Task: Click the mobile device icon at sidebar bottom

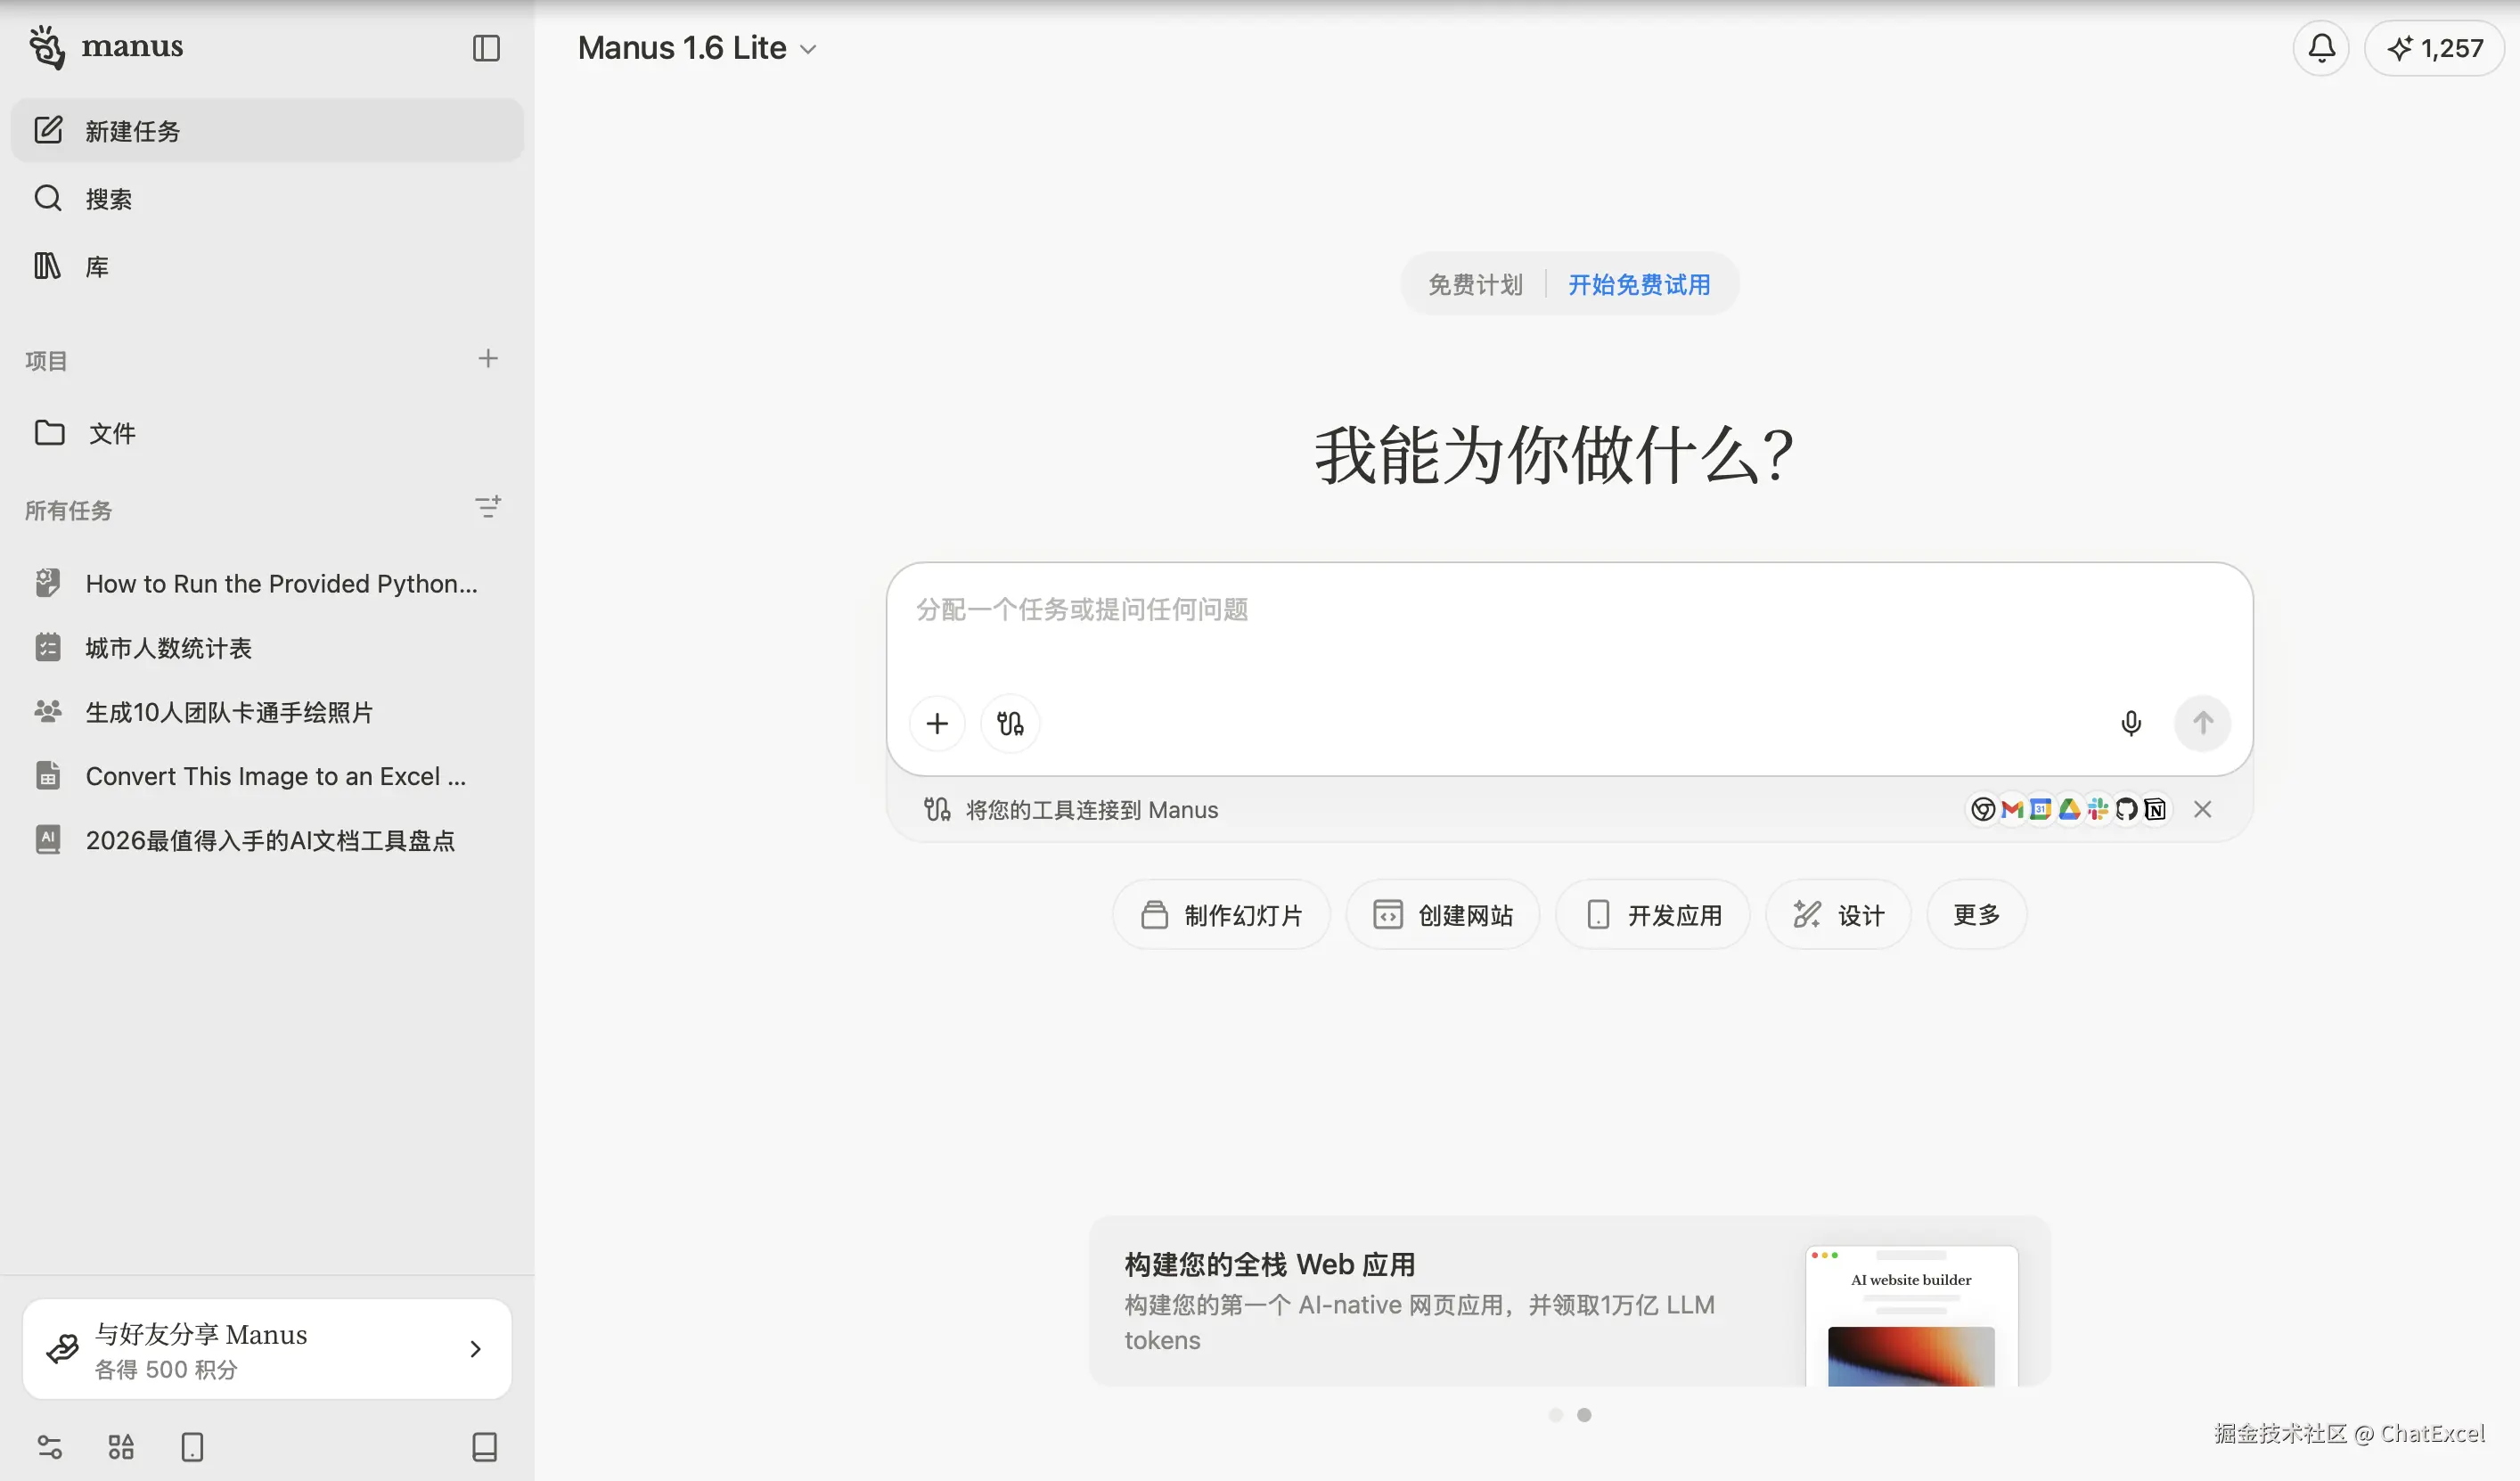Action: point(192,1447)
